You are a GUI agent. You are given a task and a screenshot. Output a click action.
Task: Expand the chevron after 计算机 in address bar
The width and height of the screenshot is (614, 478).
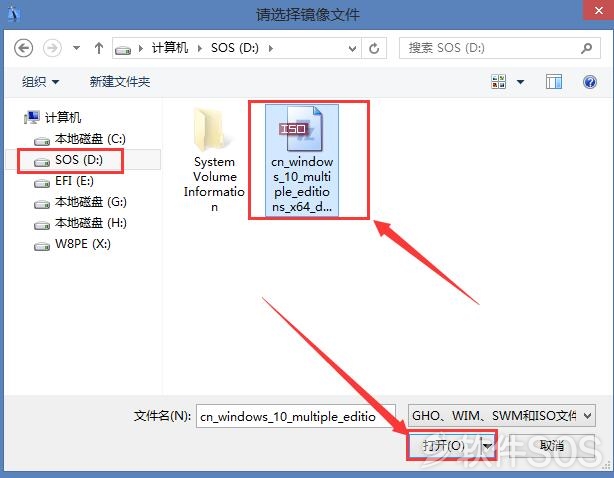200,49
